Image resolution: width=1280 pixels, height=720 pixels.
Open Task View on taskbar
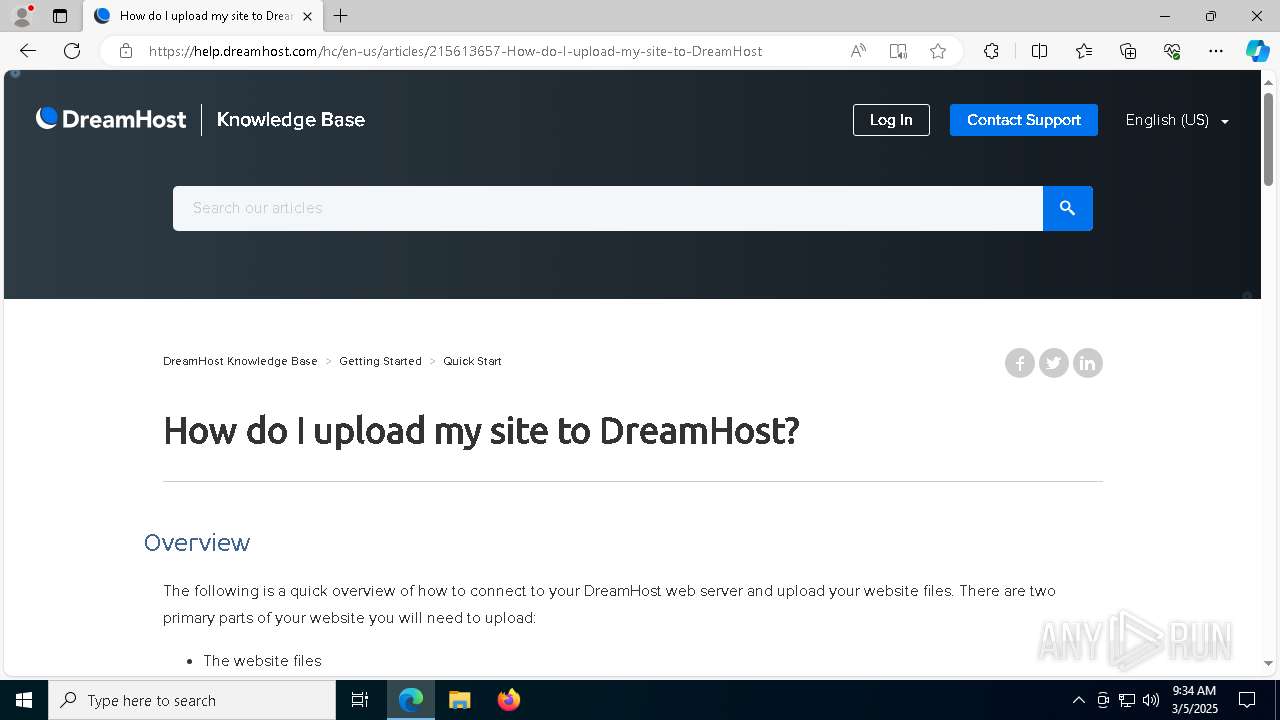point(360,700)
